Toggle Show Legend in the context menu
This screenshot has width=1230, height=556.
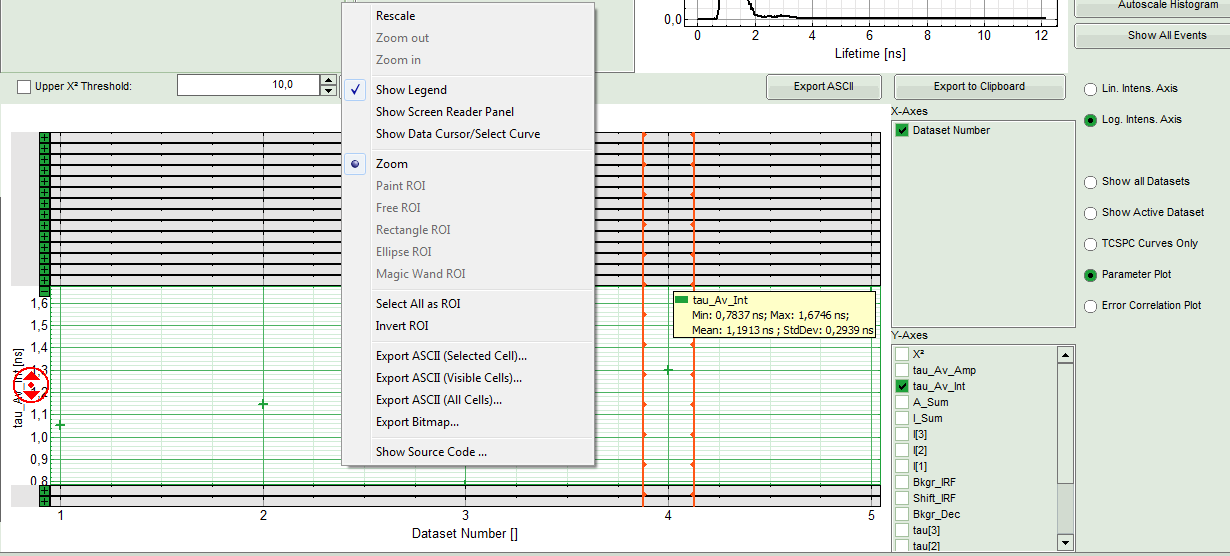tap(411, 90)
